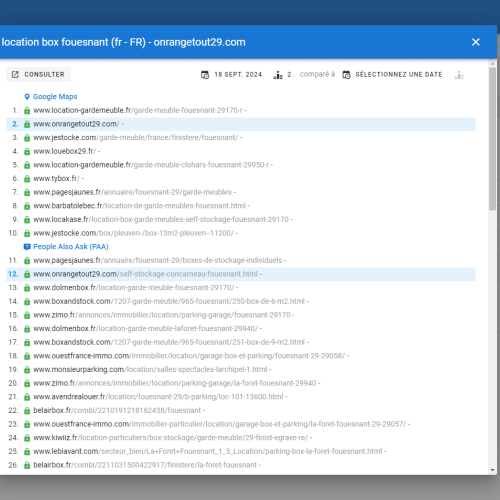Open result 24 www.kiwiiz.fr
Viewport: 500px width, 500px height.
point(171,438)
